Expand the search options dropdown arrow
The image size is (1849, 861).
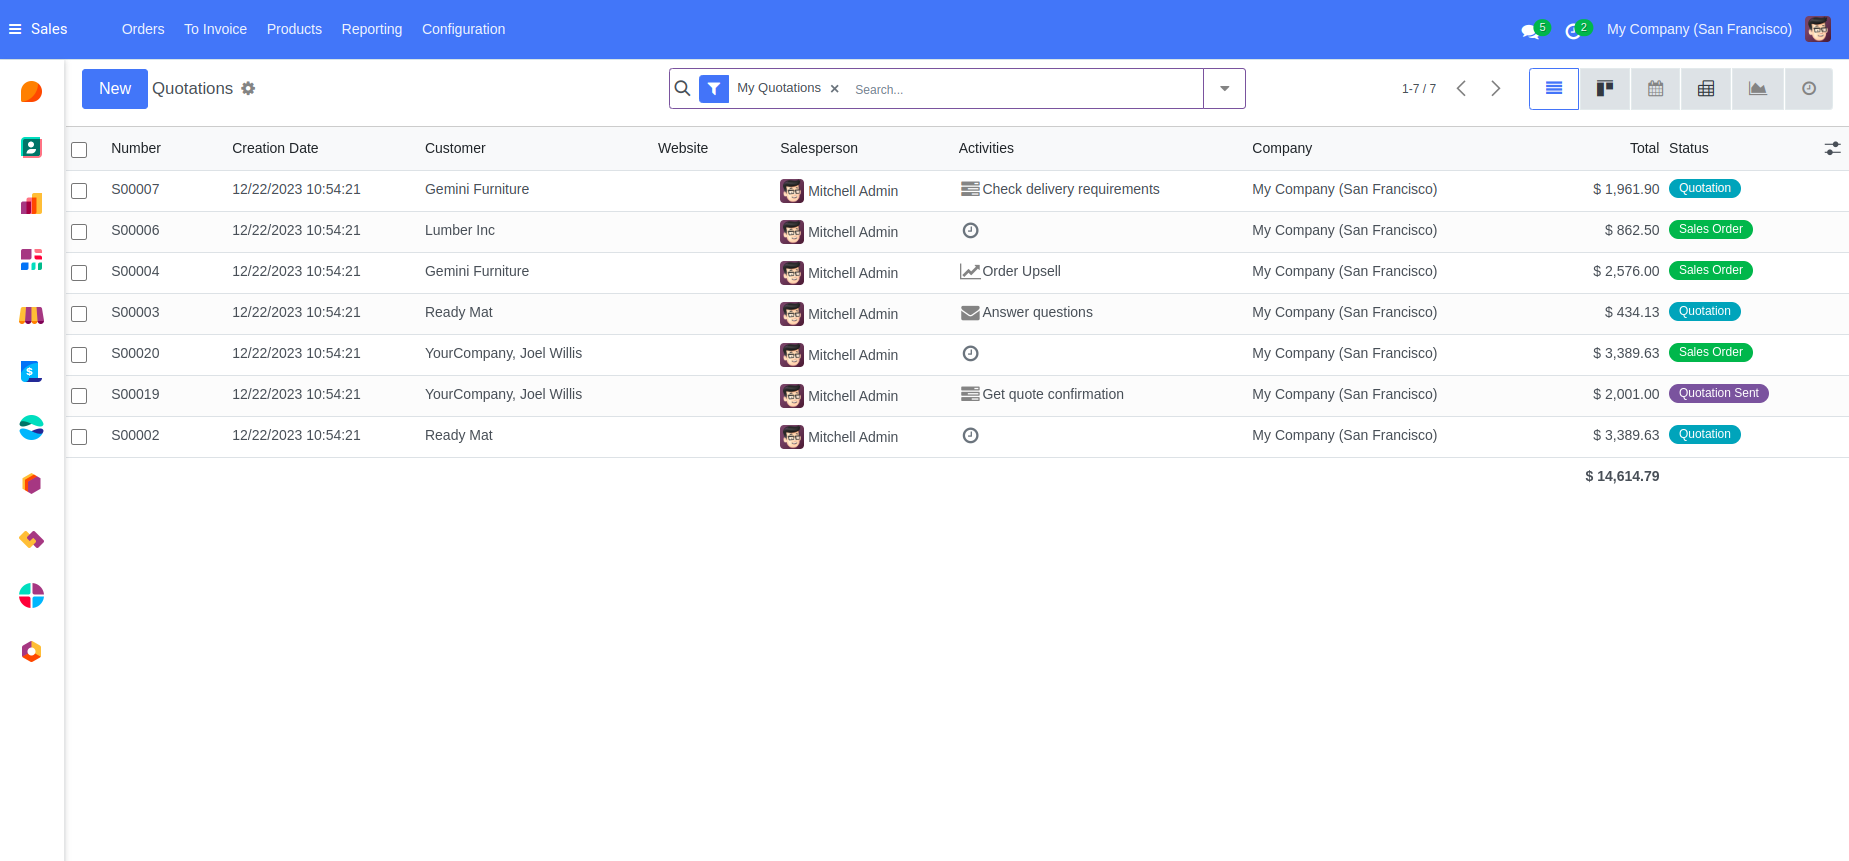pos(1224,89)
